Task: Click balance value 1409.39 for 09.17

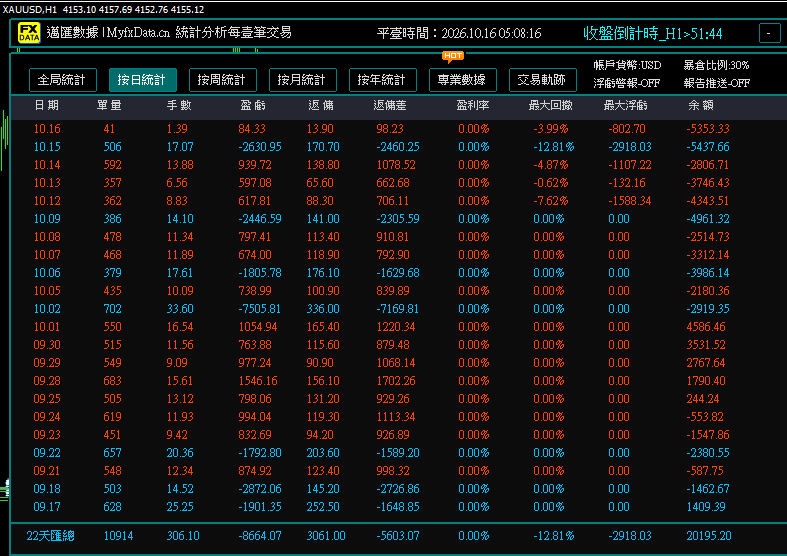Action: (706, 507)
